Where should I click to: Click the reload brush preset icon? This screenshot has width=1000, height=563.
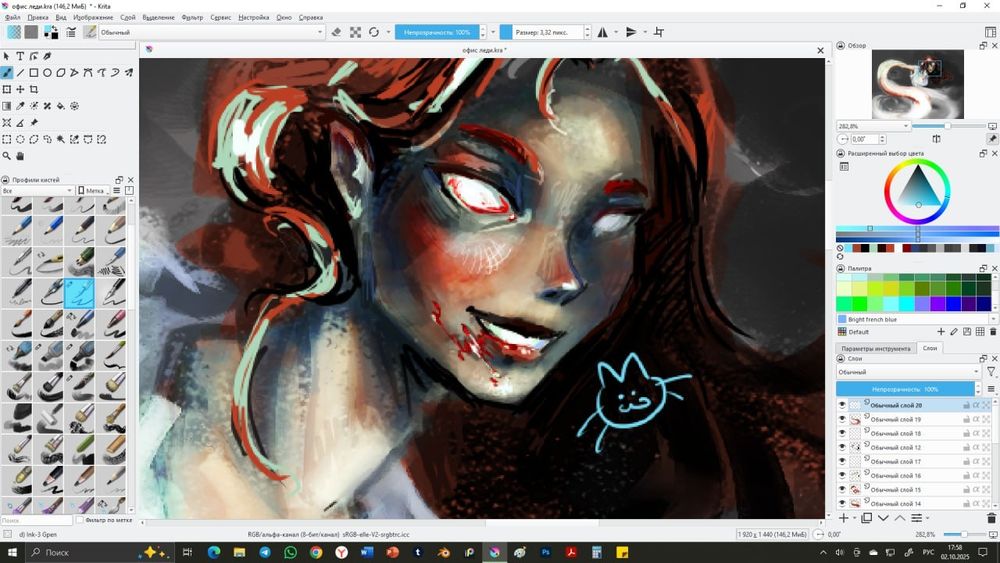click(374, 32)
